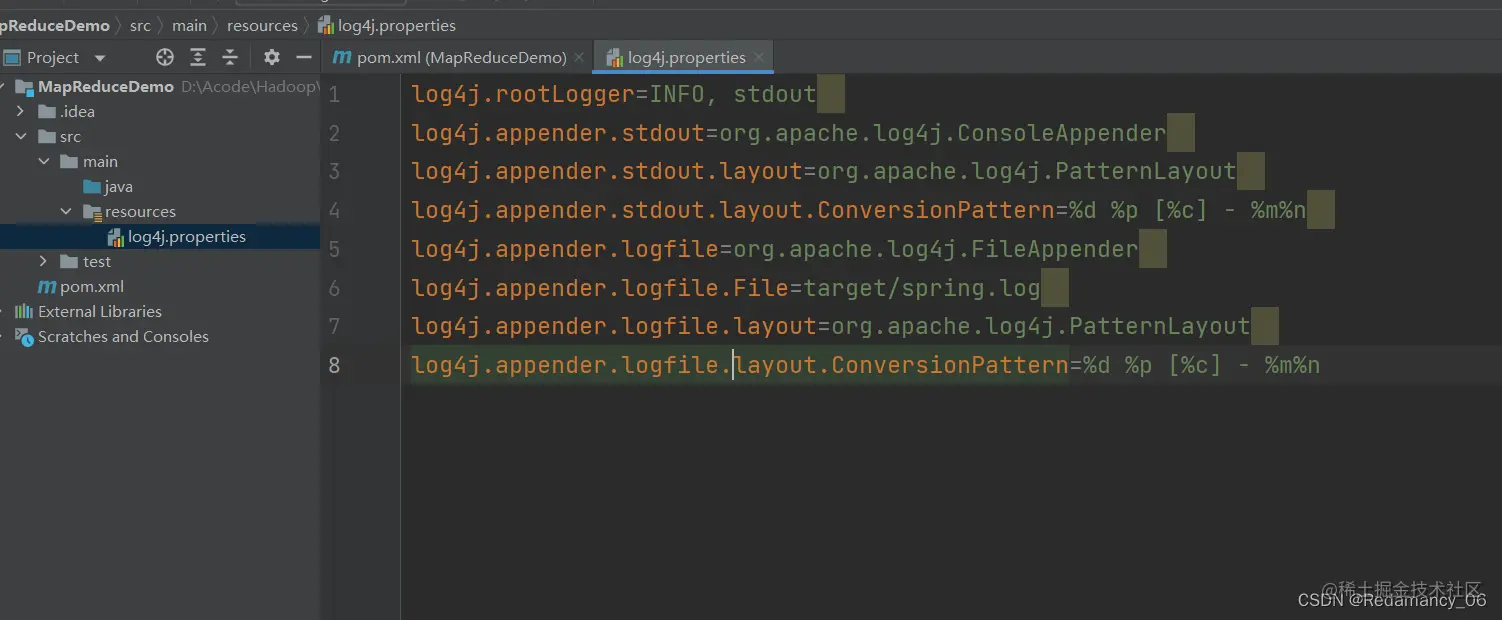Click the src breadcrumb in navigation bar
Screen dimensions: 1502x620
tap(140, 25)
